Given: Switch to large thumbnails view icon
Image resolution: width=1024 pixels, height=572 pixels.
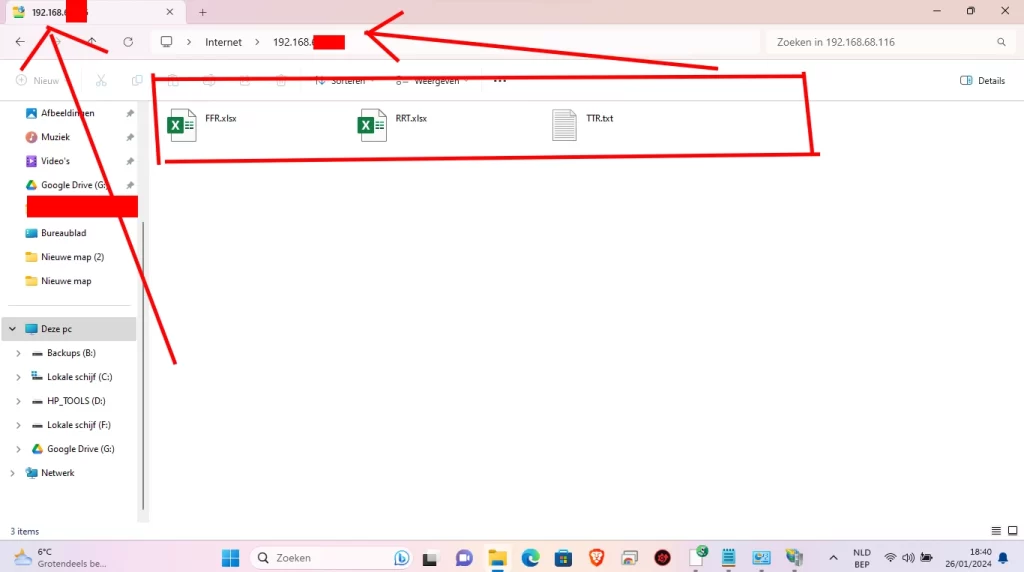Looking at the screenshot, I should point(1012,531).
